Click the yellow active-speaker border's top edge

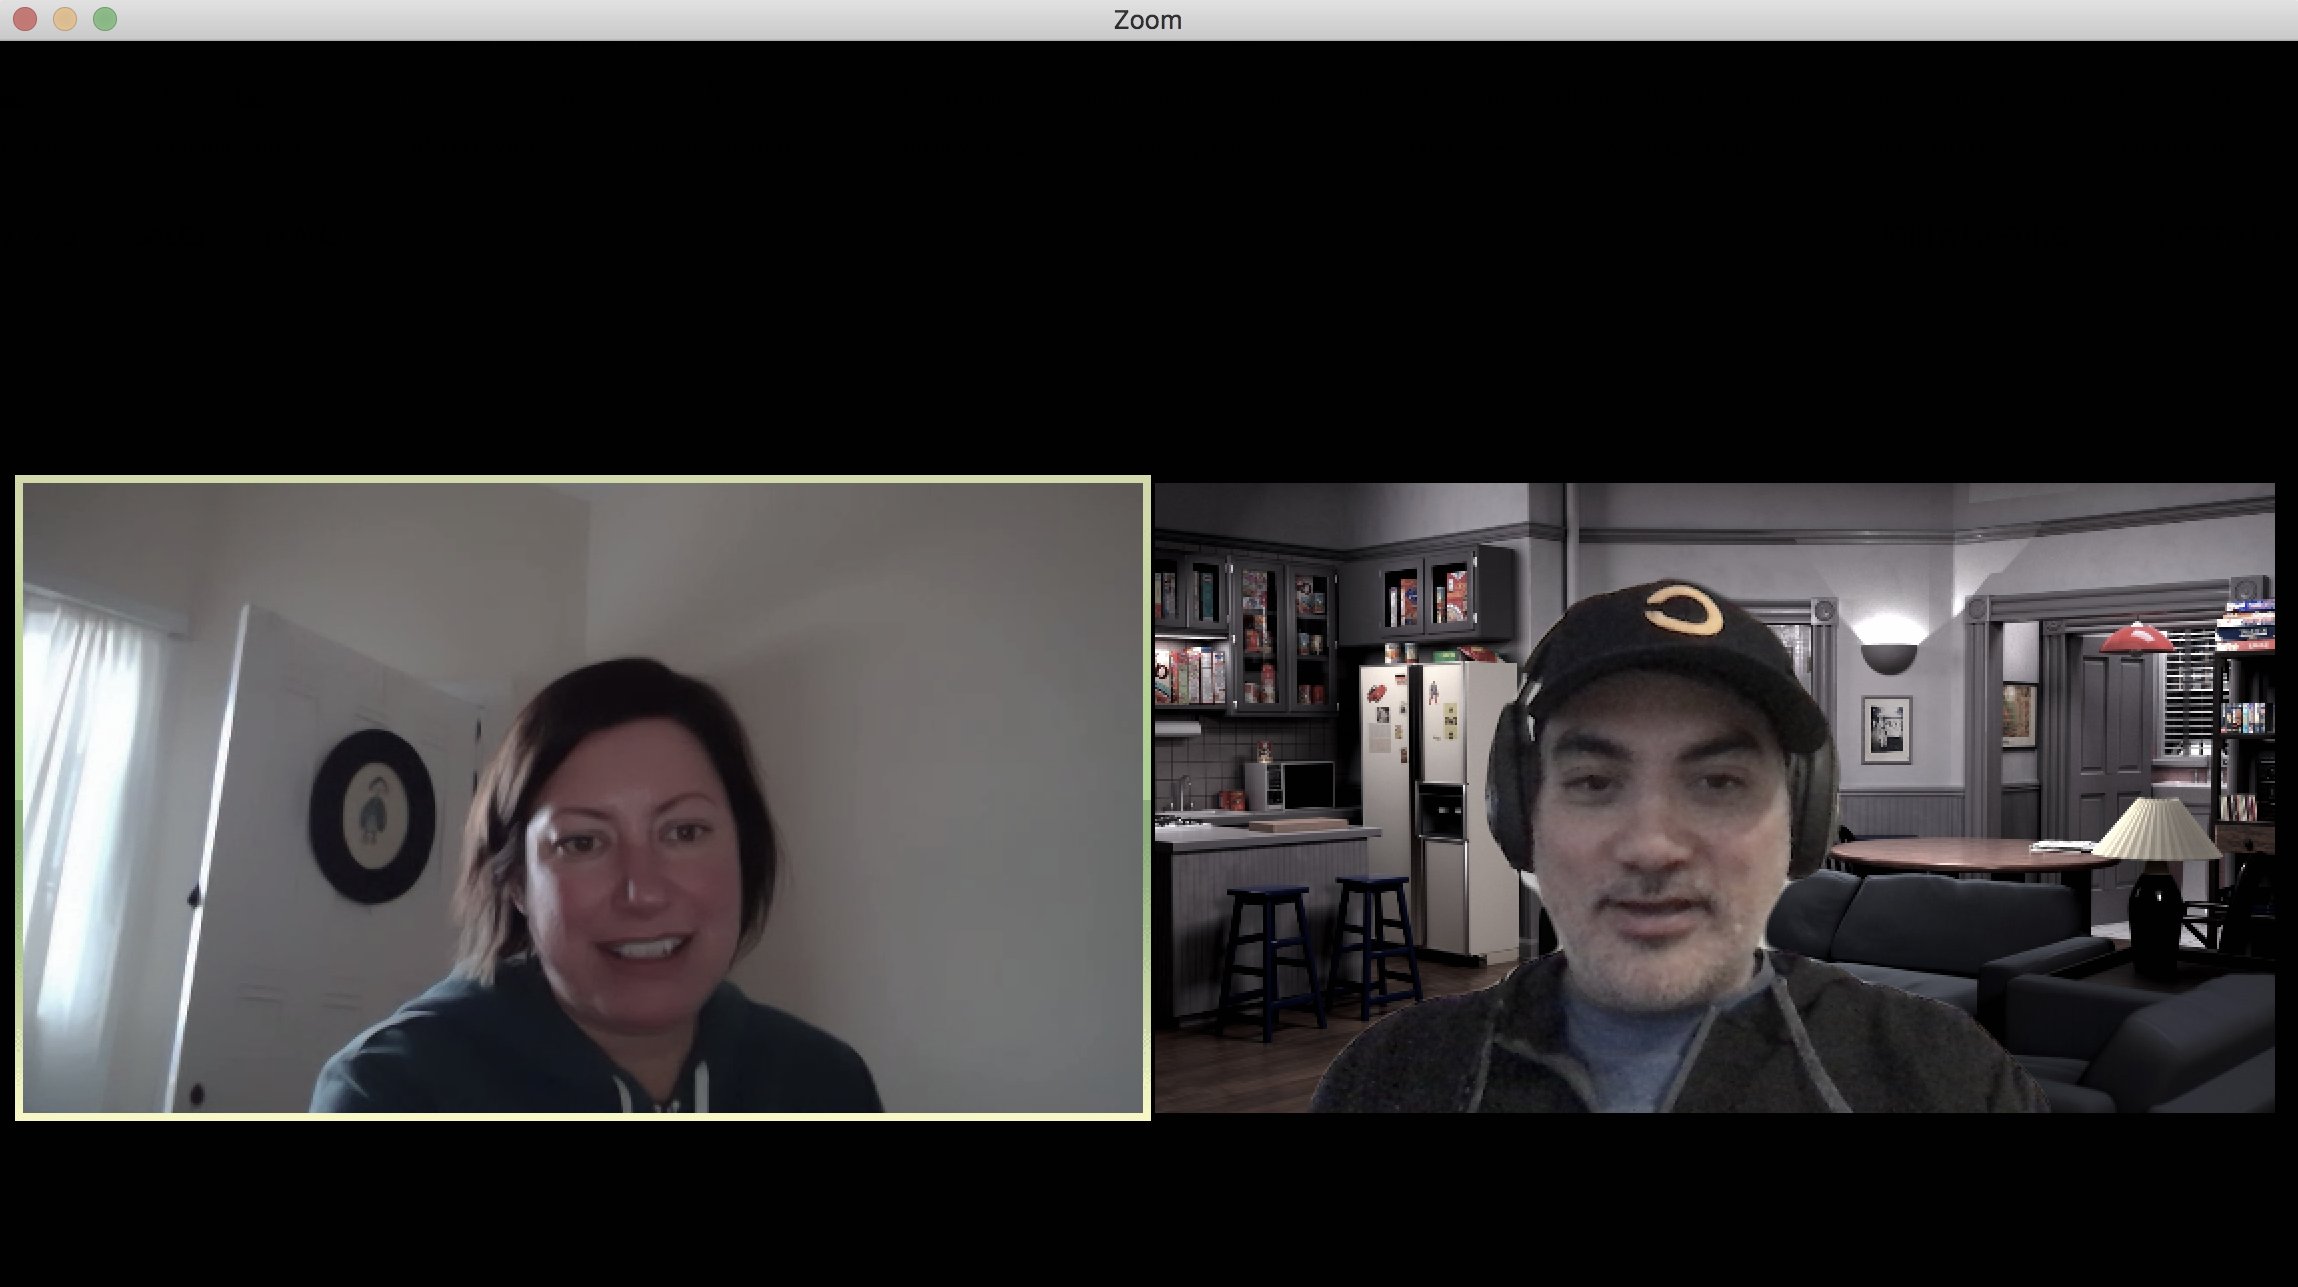click(583, 480)
